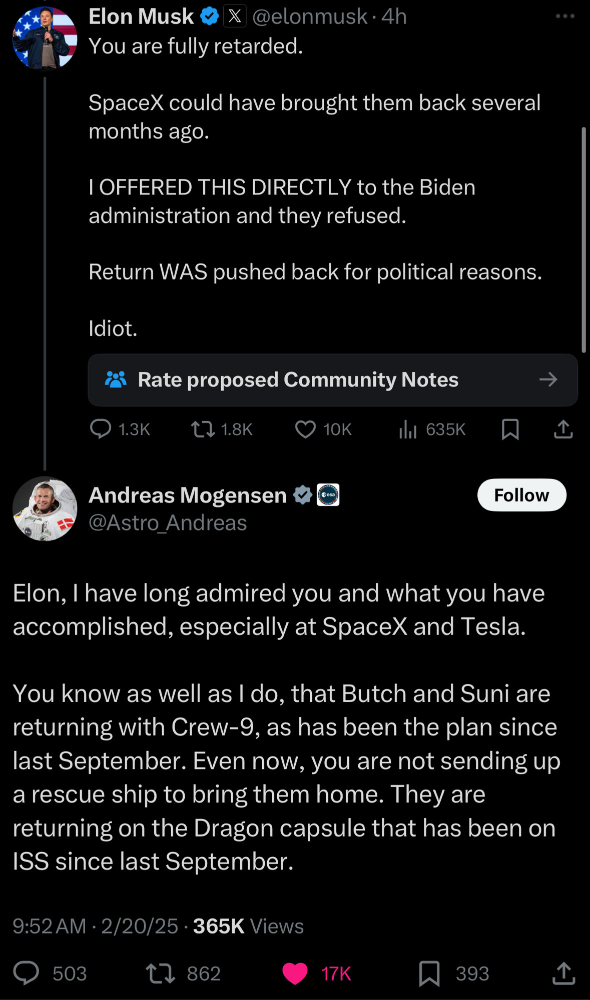Repost Elon Musk's tweet
This screenshot has height=1000, width=590.
pyautogui.click(x=222, y=429)
